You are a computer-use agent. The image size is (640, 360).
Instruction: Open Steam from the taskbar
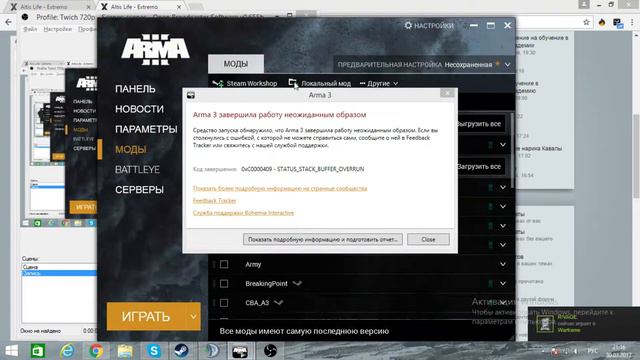click(x=182, y=351)
